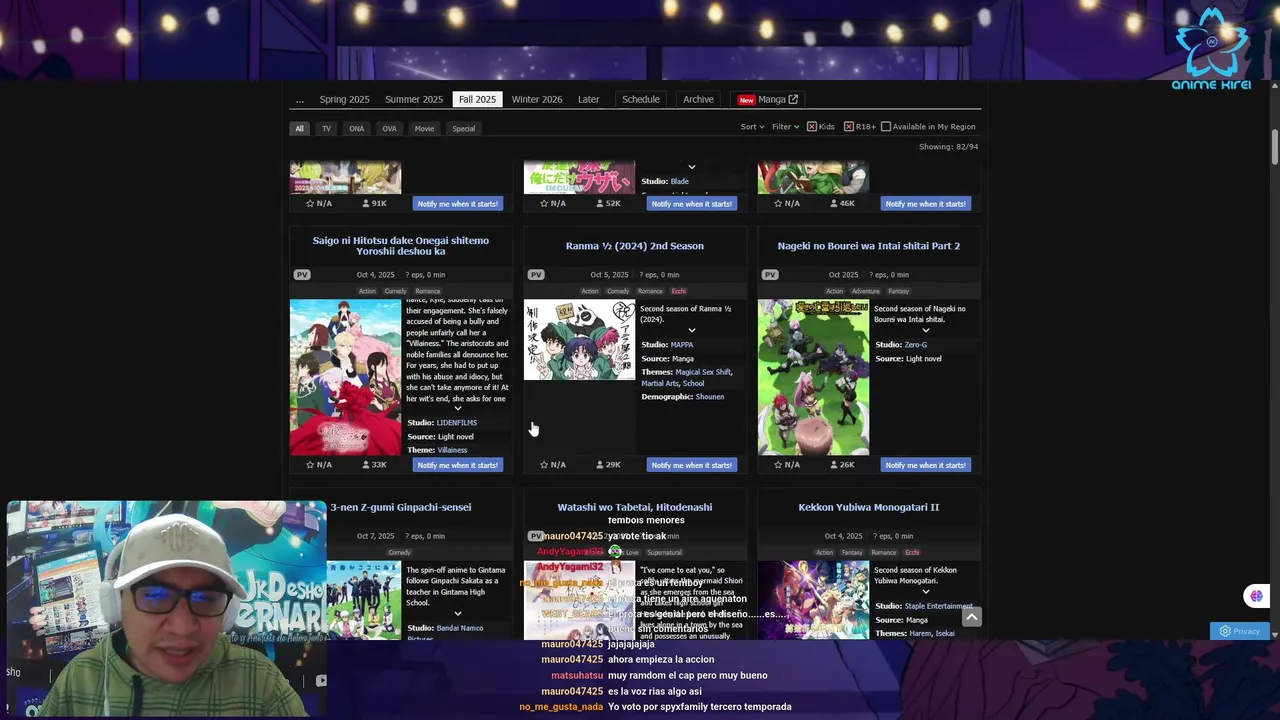This screenshot has width=1280, height=720.
Task: Click the LIDENFILMS studio link
Action: tap(456, 423)
